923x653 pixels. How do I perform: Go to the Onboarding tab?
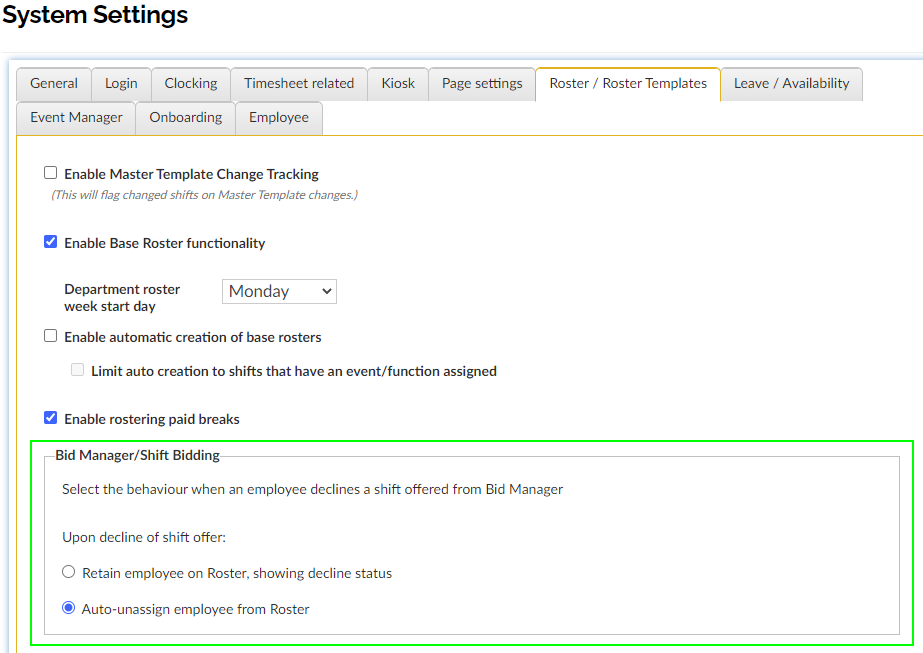click(186, 118)
